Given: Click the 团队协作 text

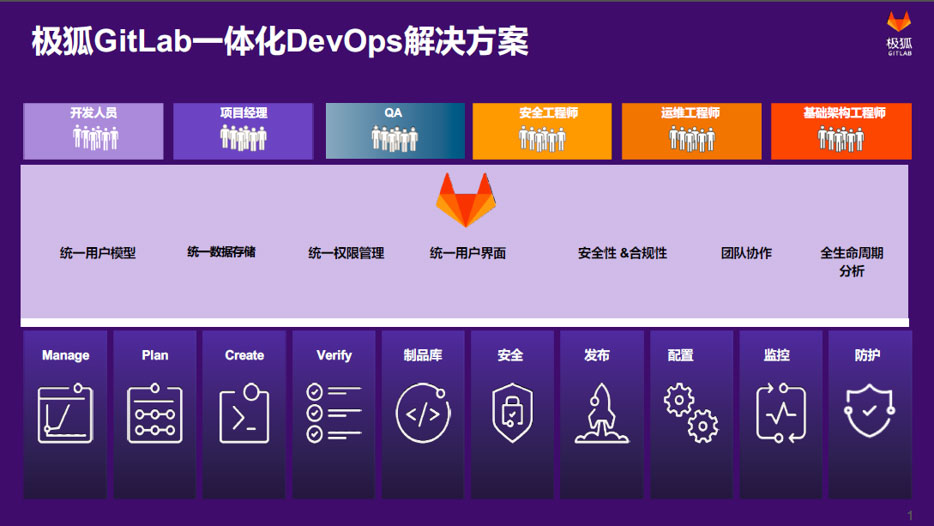Looking at the screenshot, I should click(x=746, y=253).
